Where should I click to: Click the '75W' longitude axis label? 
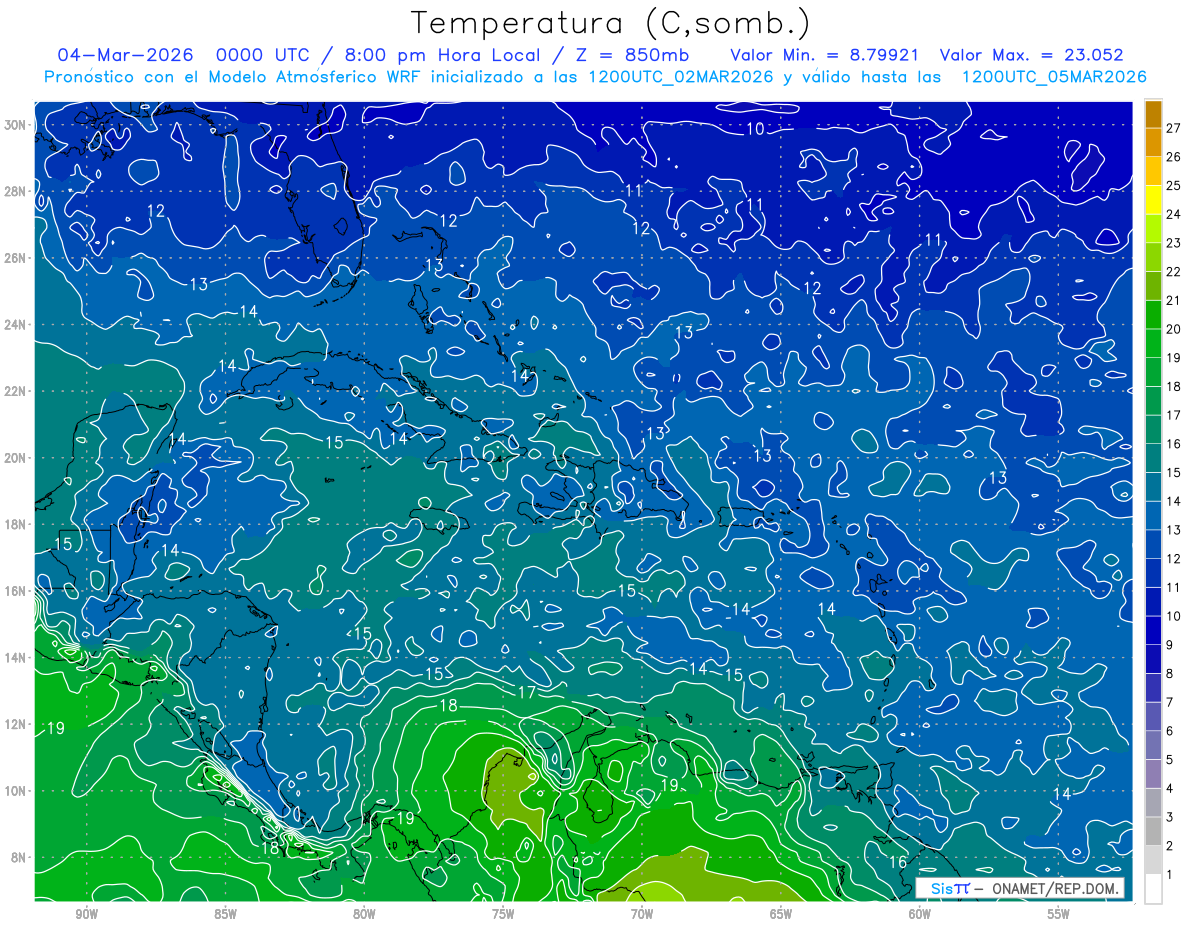tap(503, 914)
